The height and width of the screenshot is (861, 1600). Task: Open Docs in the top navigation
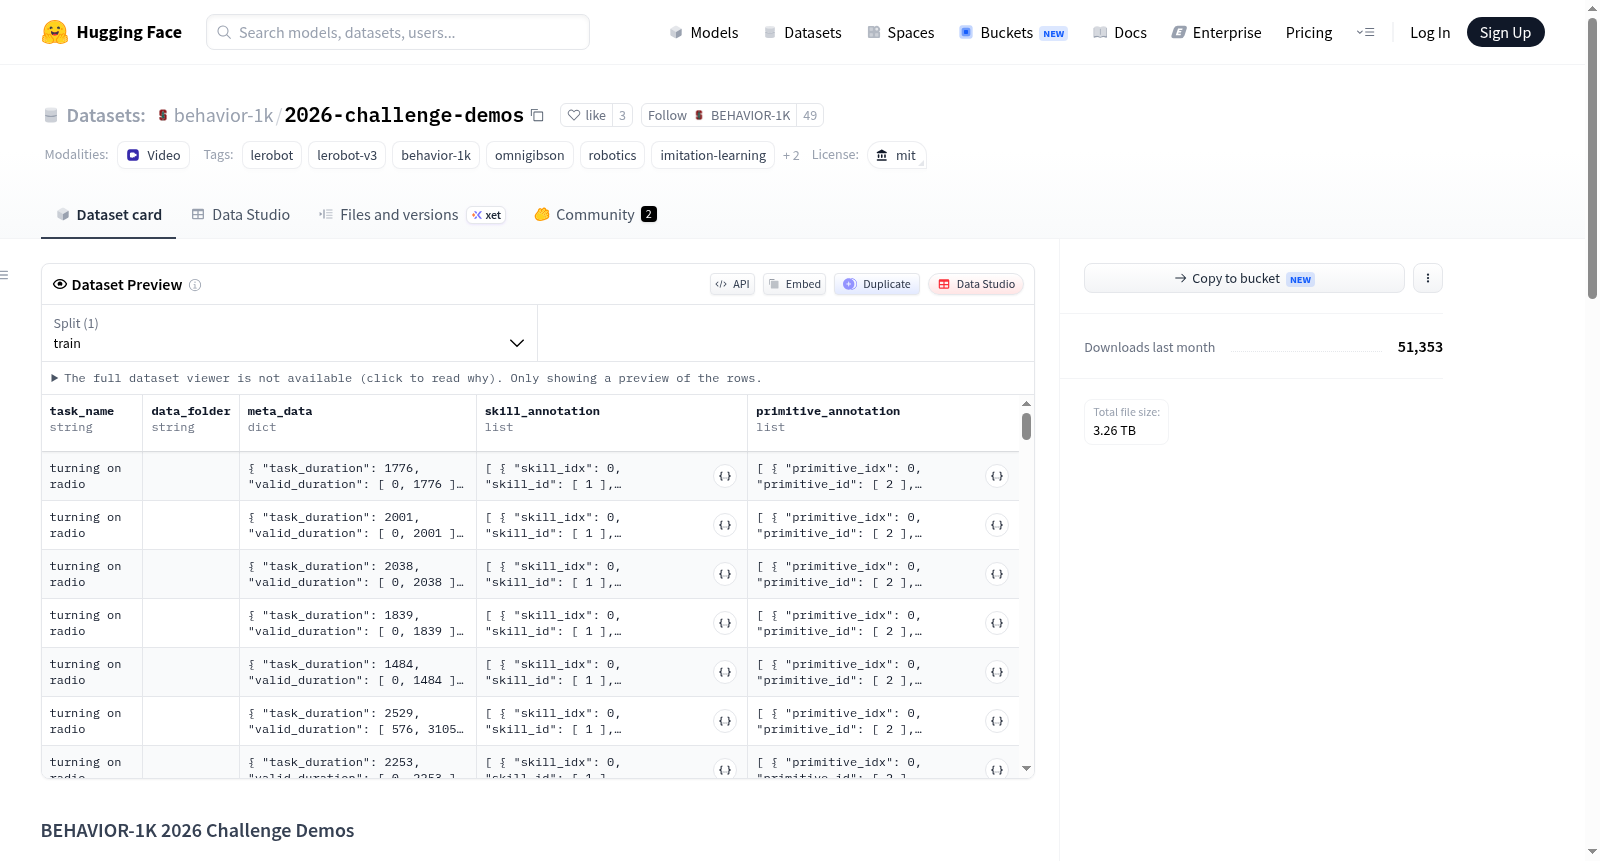(1120, 32)
